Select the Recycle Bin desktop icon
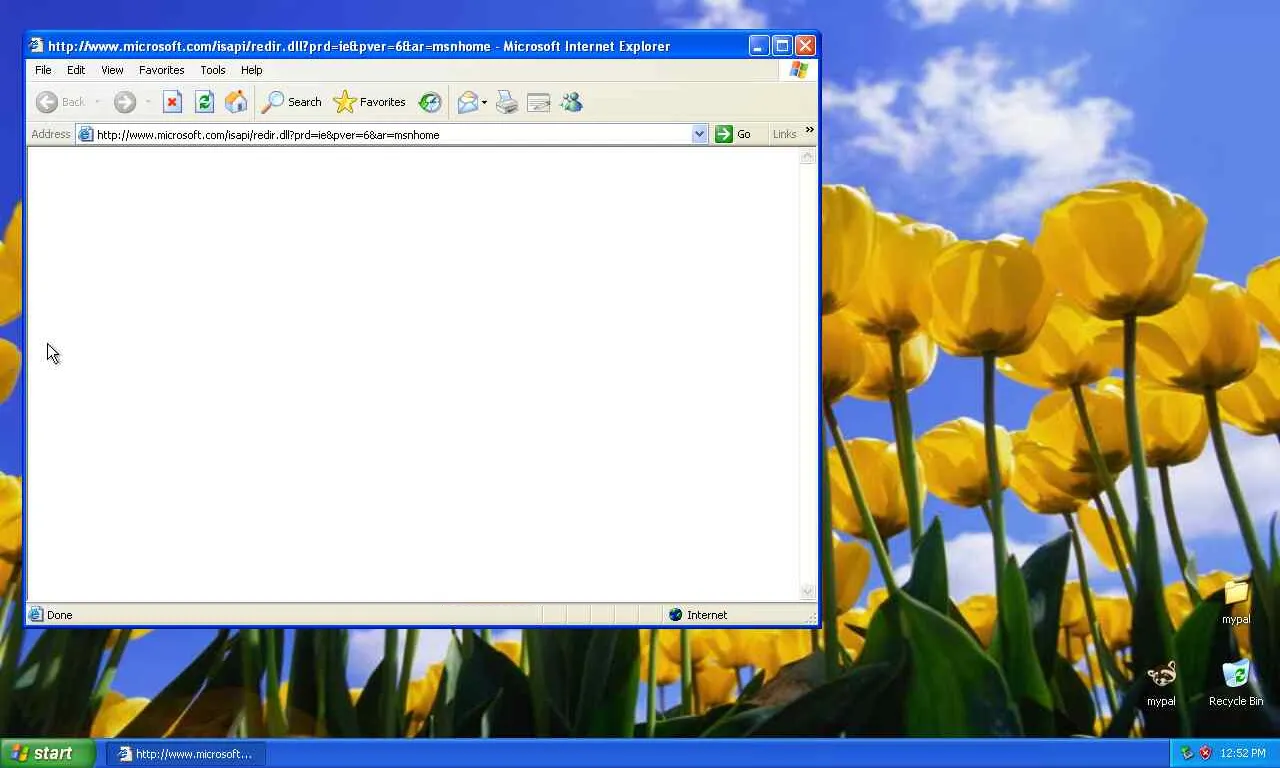This screenshot has width=1280, height=768. [x=1236, y=685]
